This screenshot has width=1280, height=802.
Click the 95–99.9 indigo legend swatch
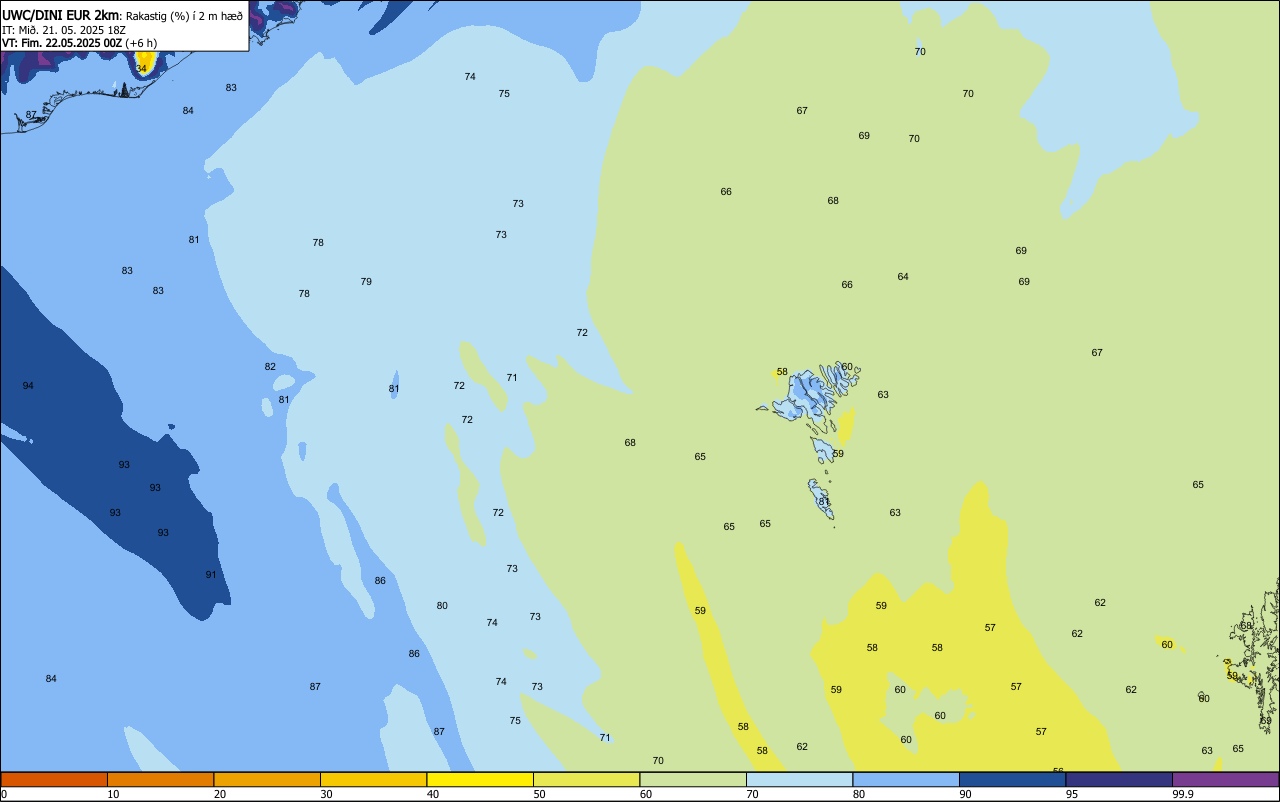[x=1119, y=779]
